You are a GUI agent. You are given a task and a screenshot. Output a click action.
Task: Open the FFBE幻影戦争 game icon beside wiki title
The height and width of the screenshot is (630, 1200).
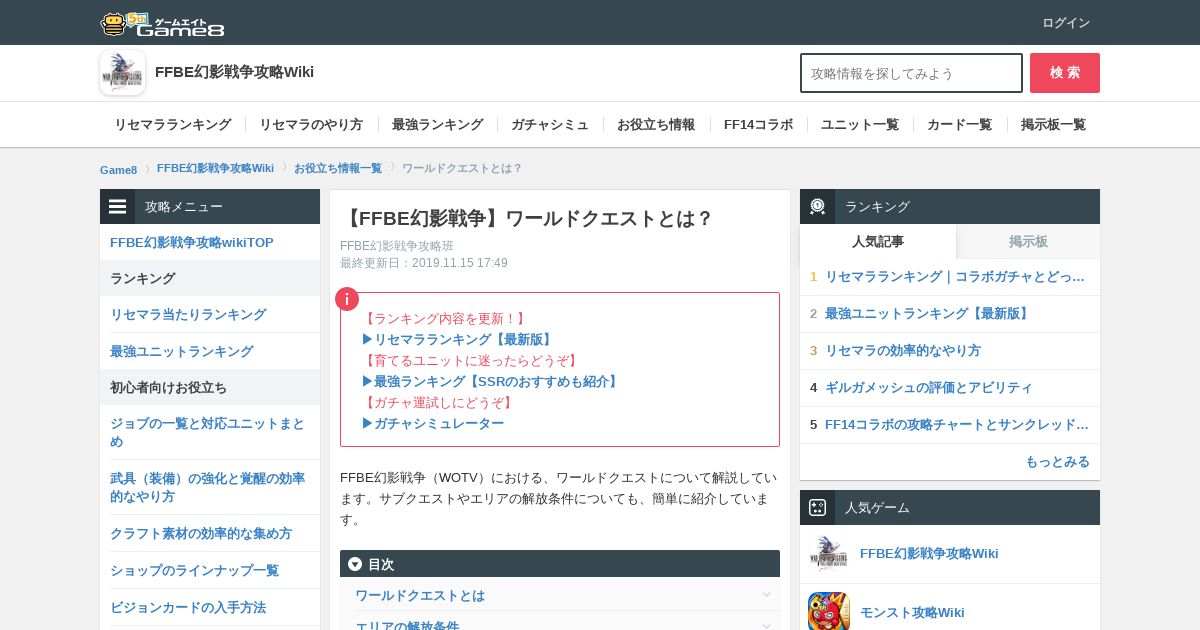click(x=123, y=72)
